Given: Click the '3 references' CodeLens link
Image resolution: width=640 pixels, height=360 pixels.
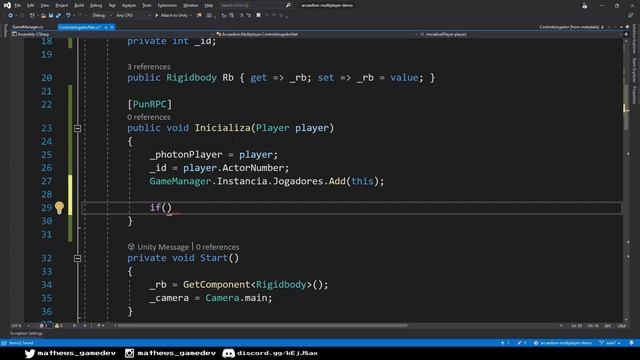Looking at the screenshot, I should coord(149,67).
